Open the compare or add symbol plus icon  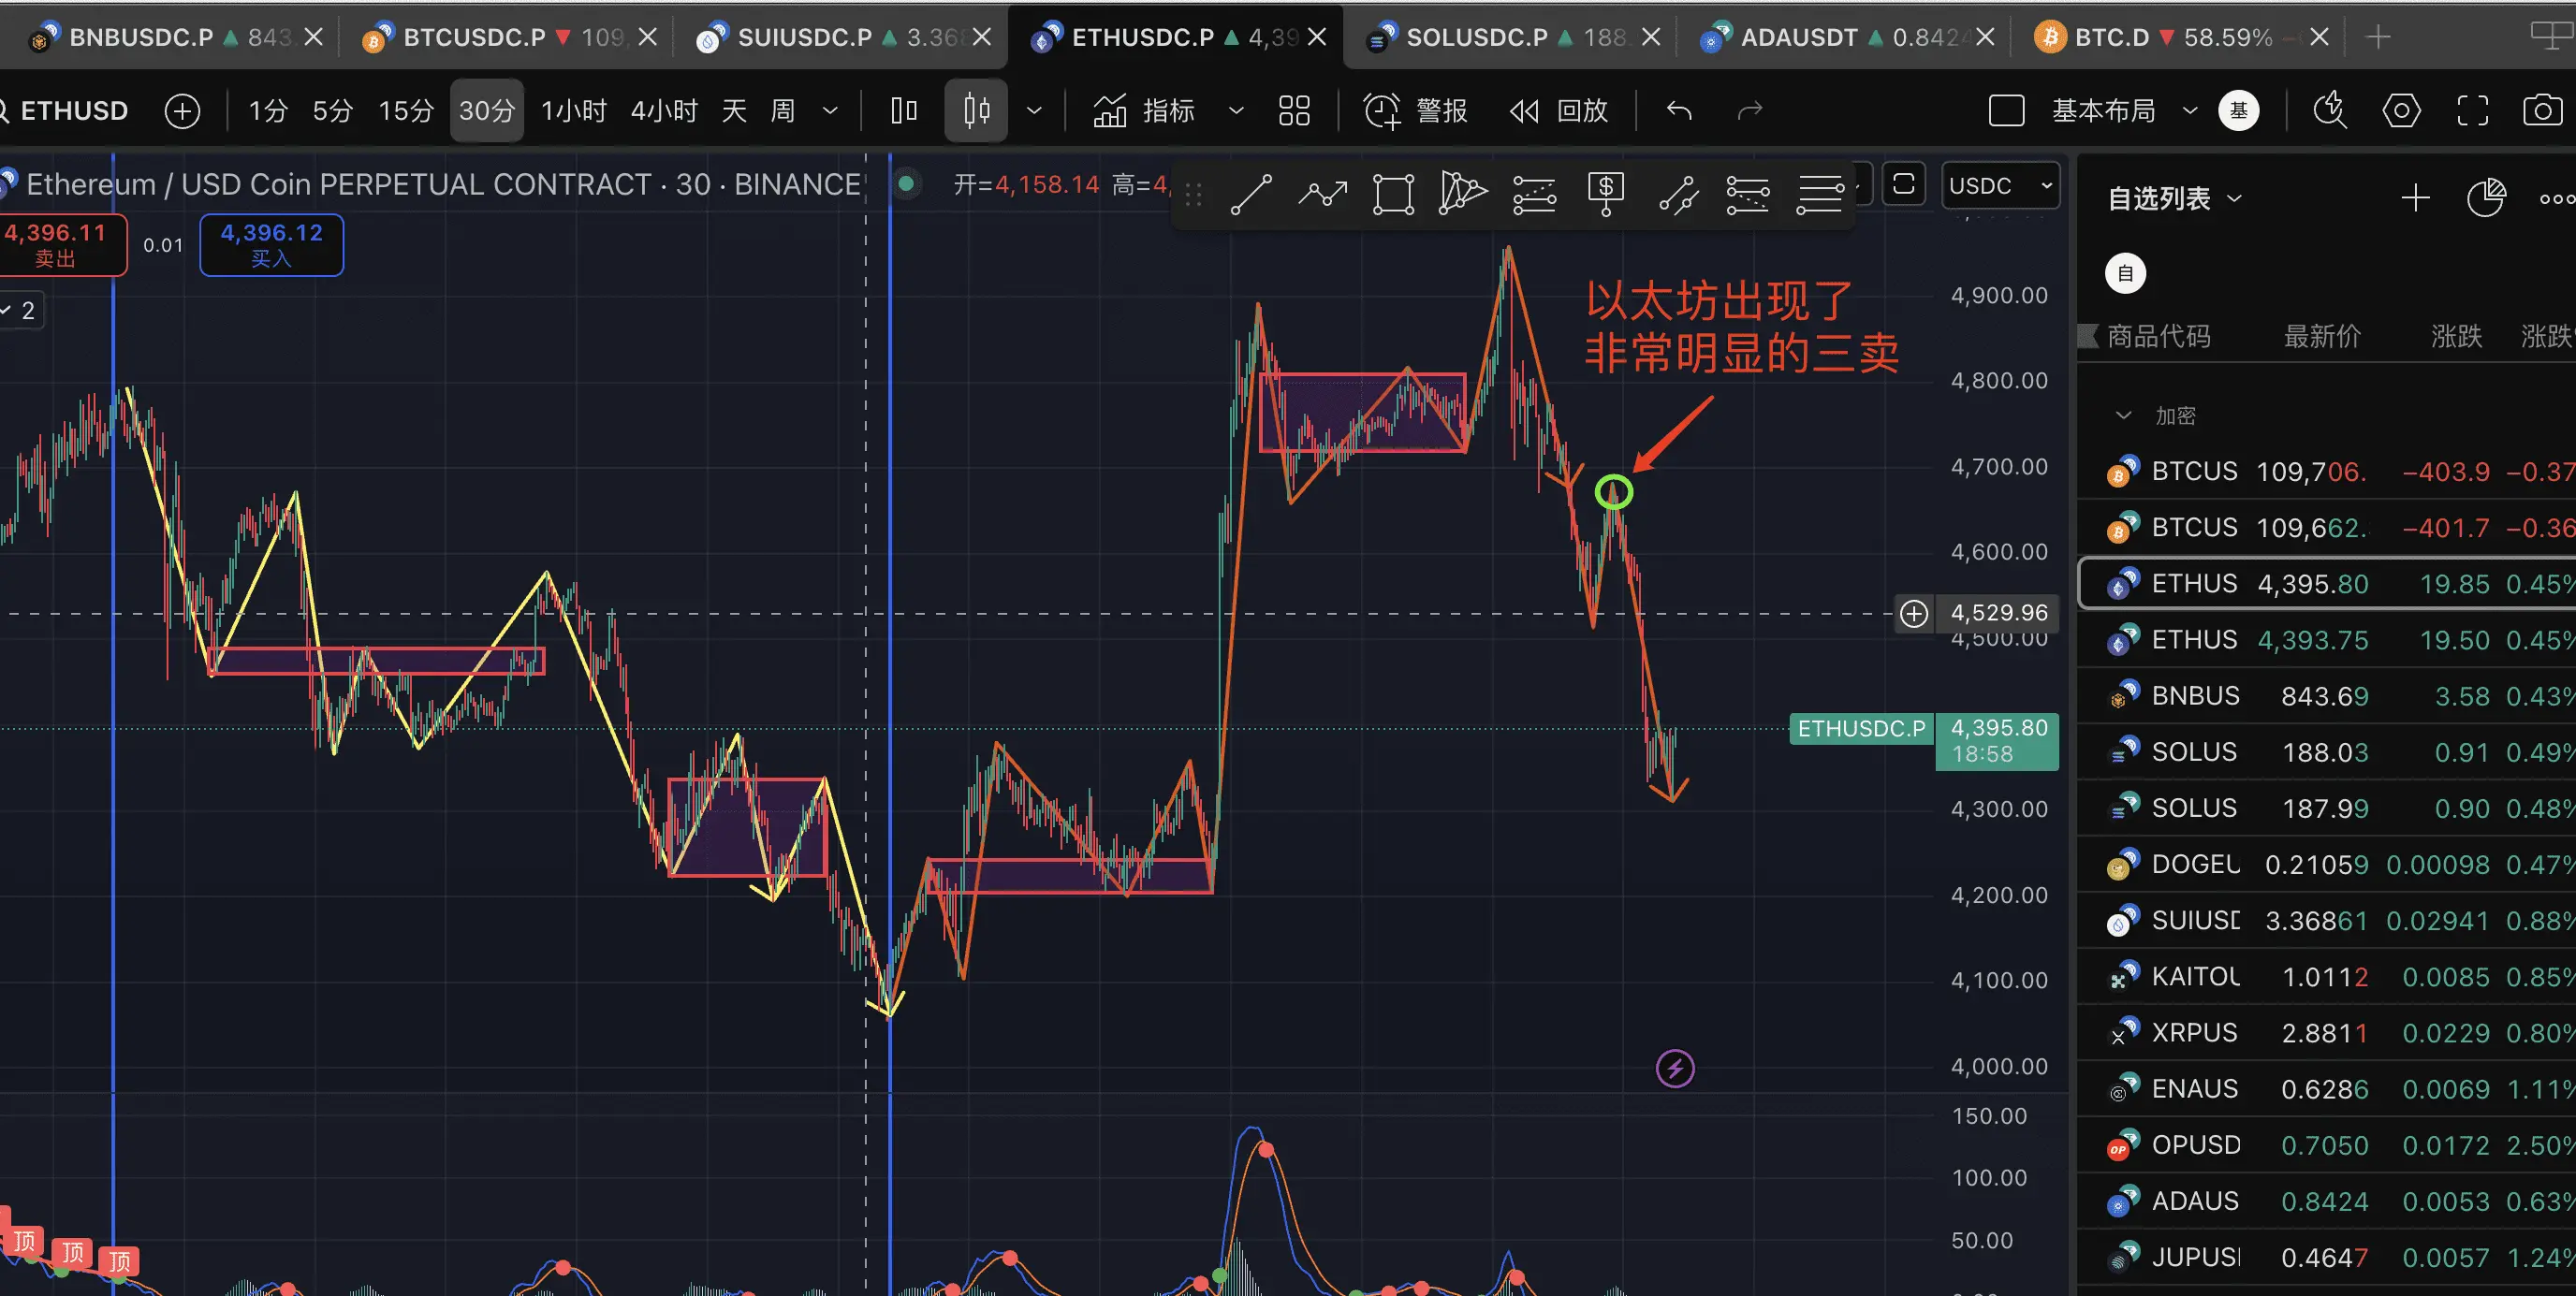click(x=182, y=110)
